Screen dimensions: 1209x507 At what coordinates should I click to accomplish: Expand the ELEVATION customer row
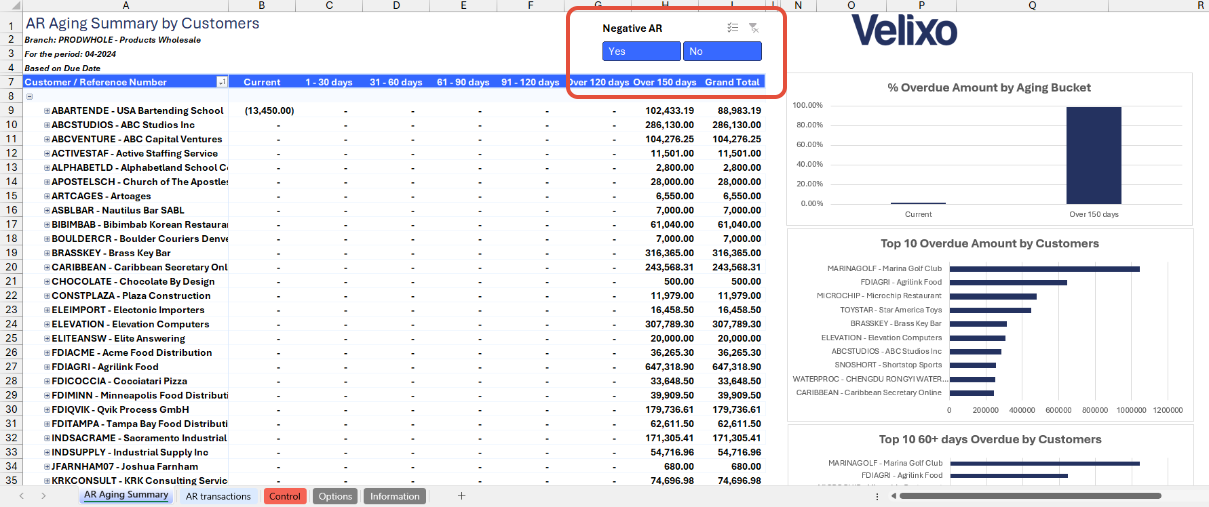pos(47,324)
